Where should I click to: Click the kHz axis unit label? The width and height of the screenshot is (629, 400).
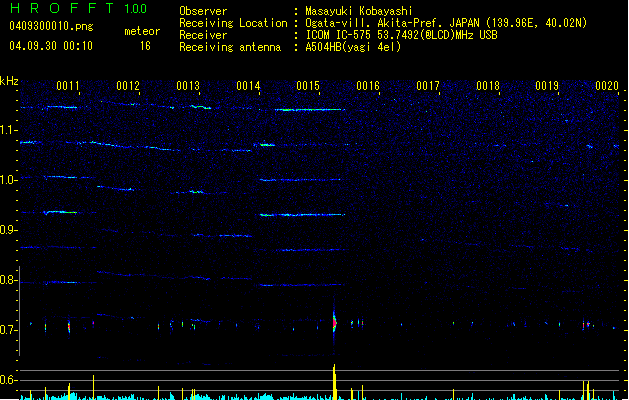tap(9, 81)
